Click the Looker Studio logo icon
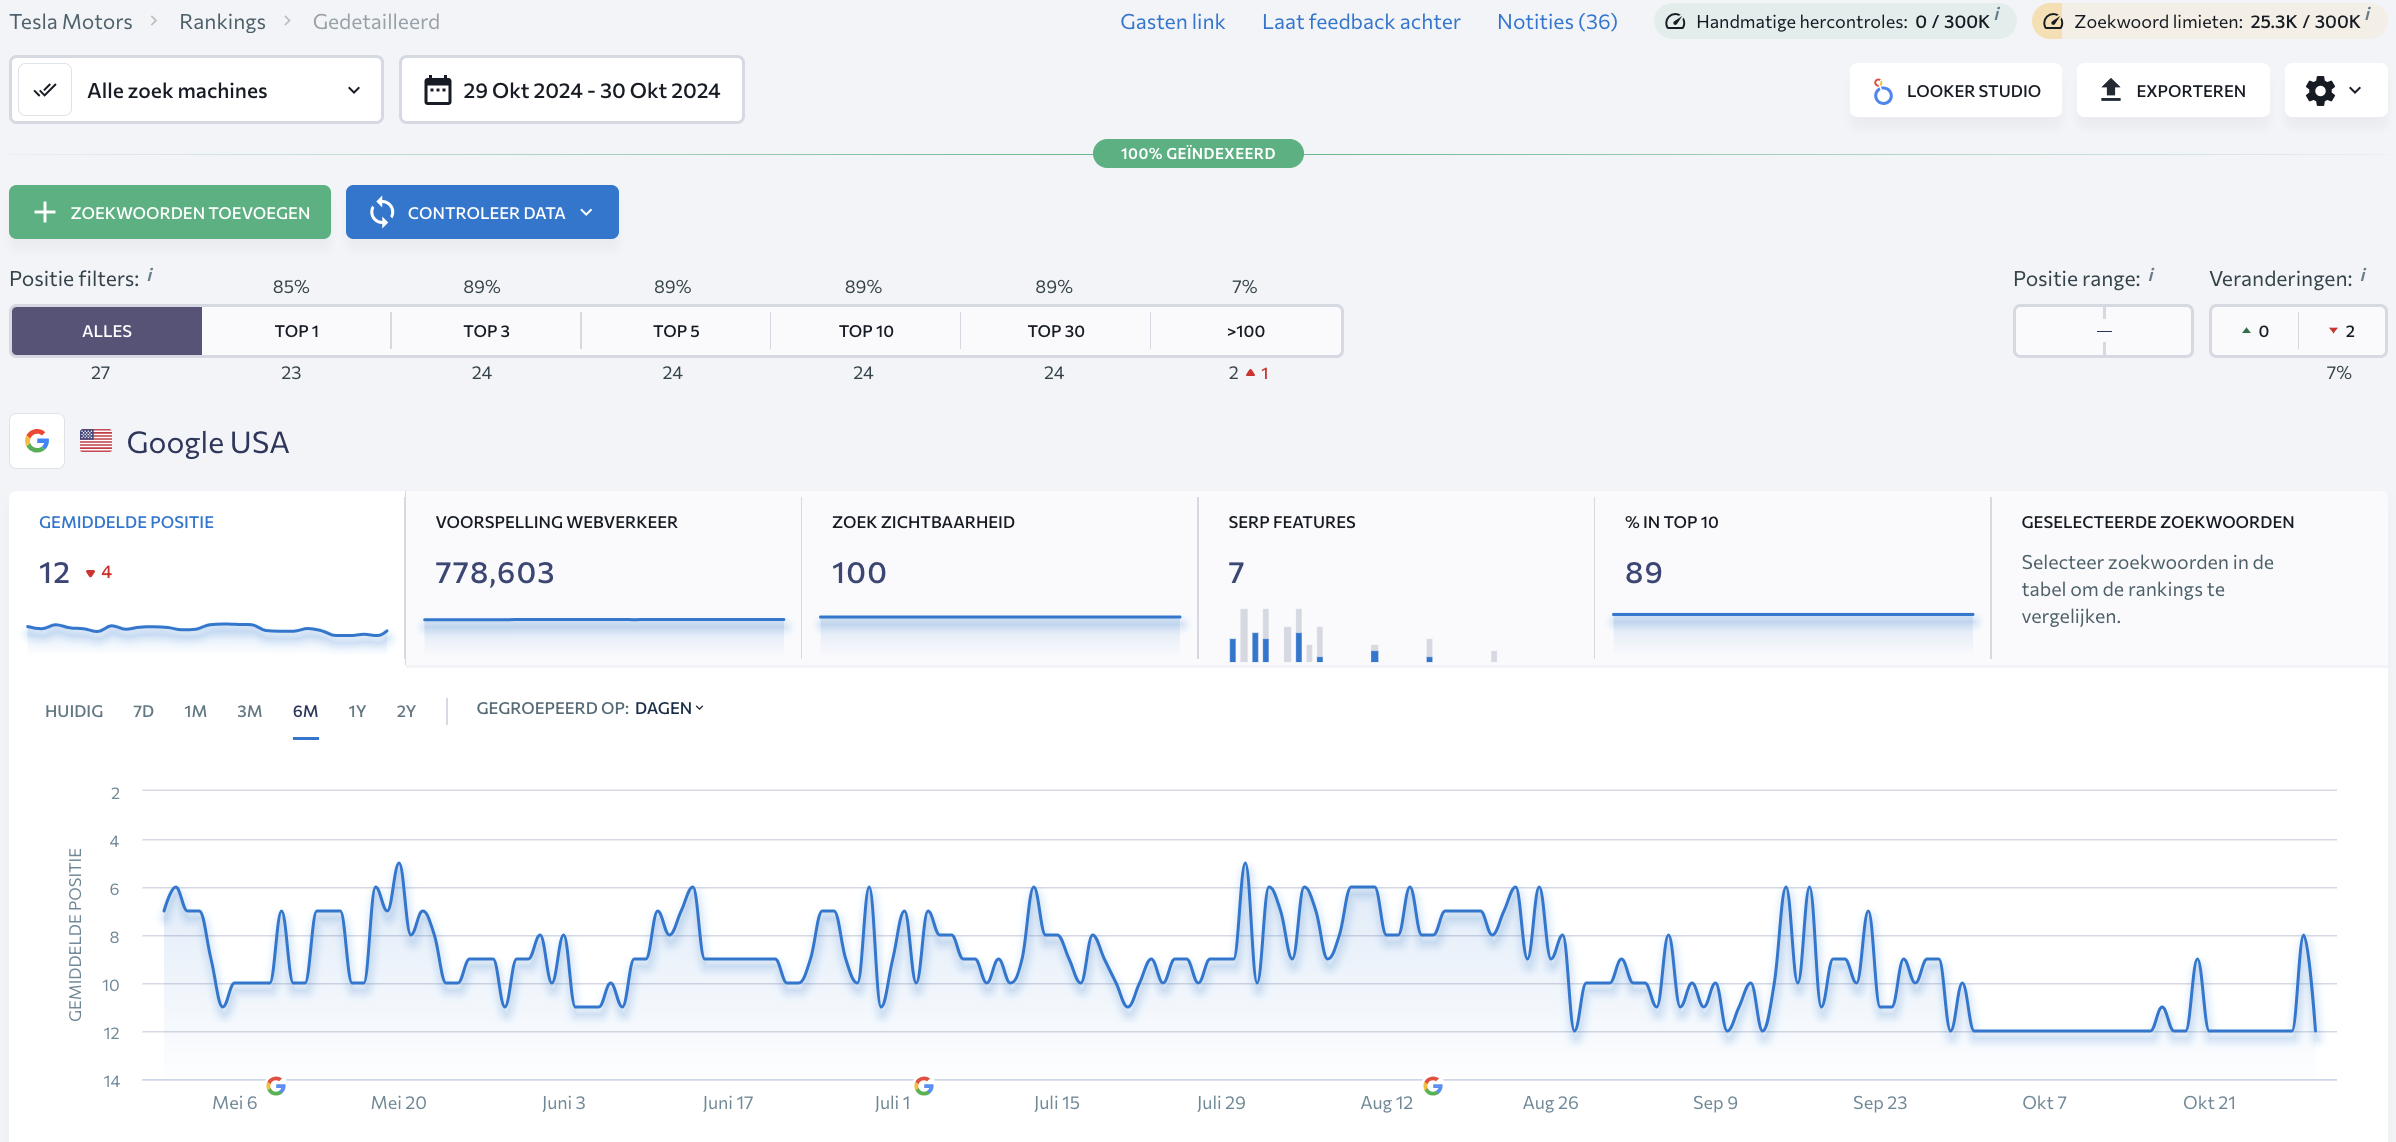2396x1142 pixels. tap(1882, 91)
